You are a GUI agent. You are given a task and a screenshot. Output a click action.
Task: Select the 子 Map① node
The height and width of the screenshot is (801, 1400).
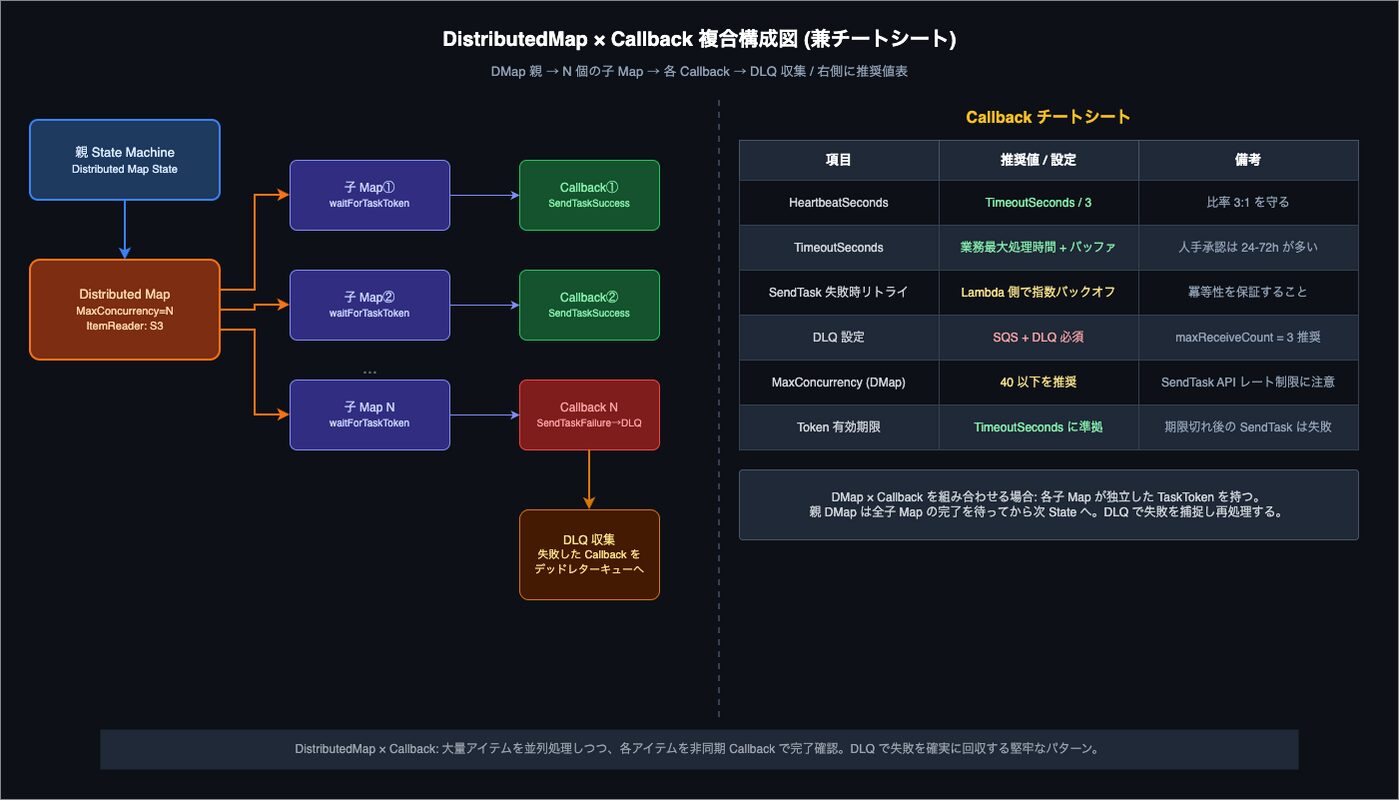tap(370, 195)
